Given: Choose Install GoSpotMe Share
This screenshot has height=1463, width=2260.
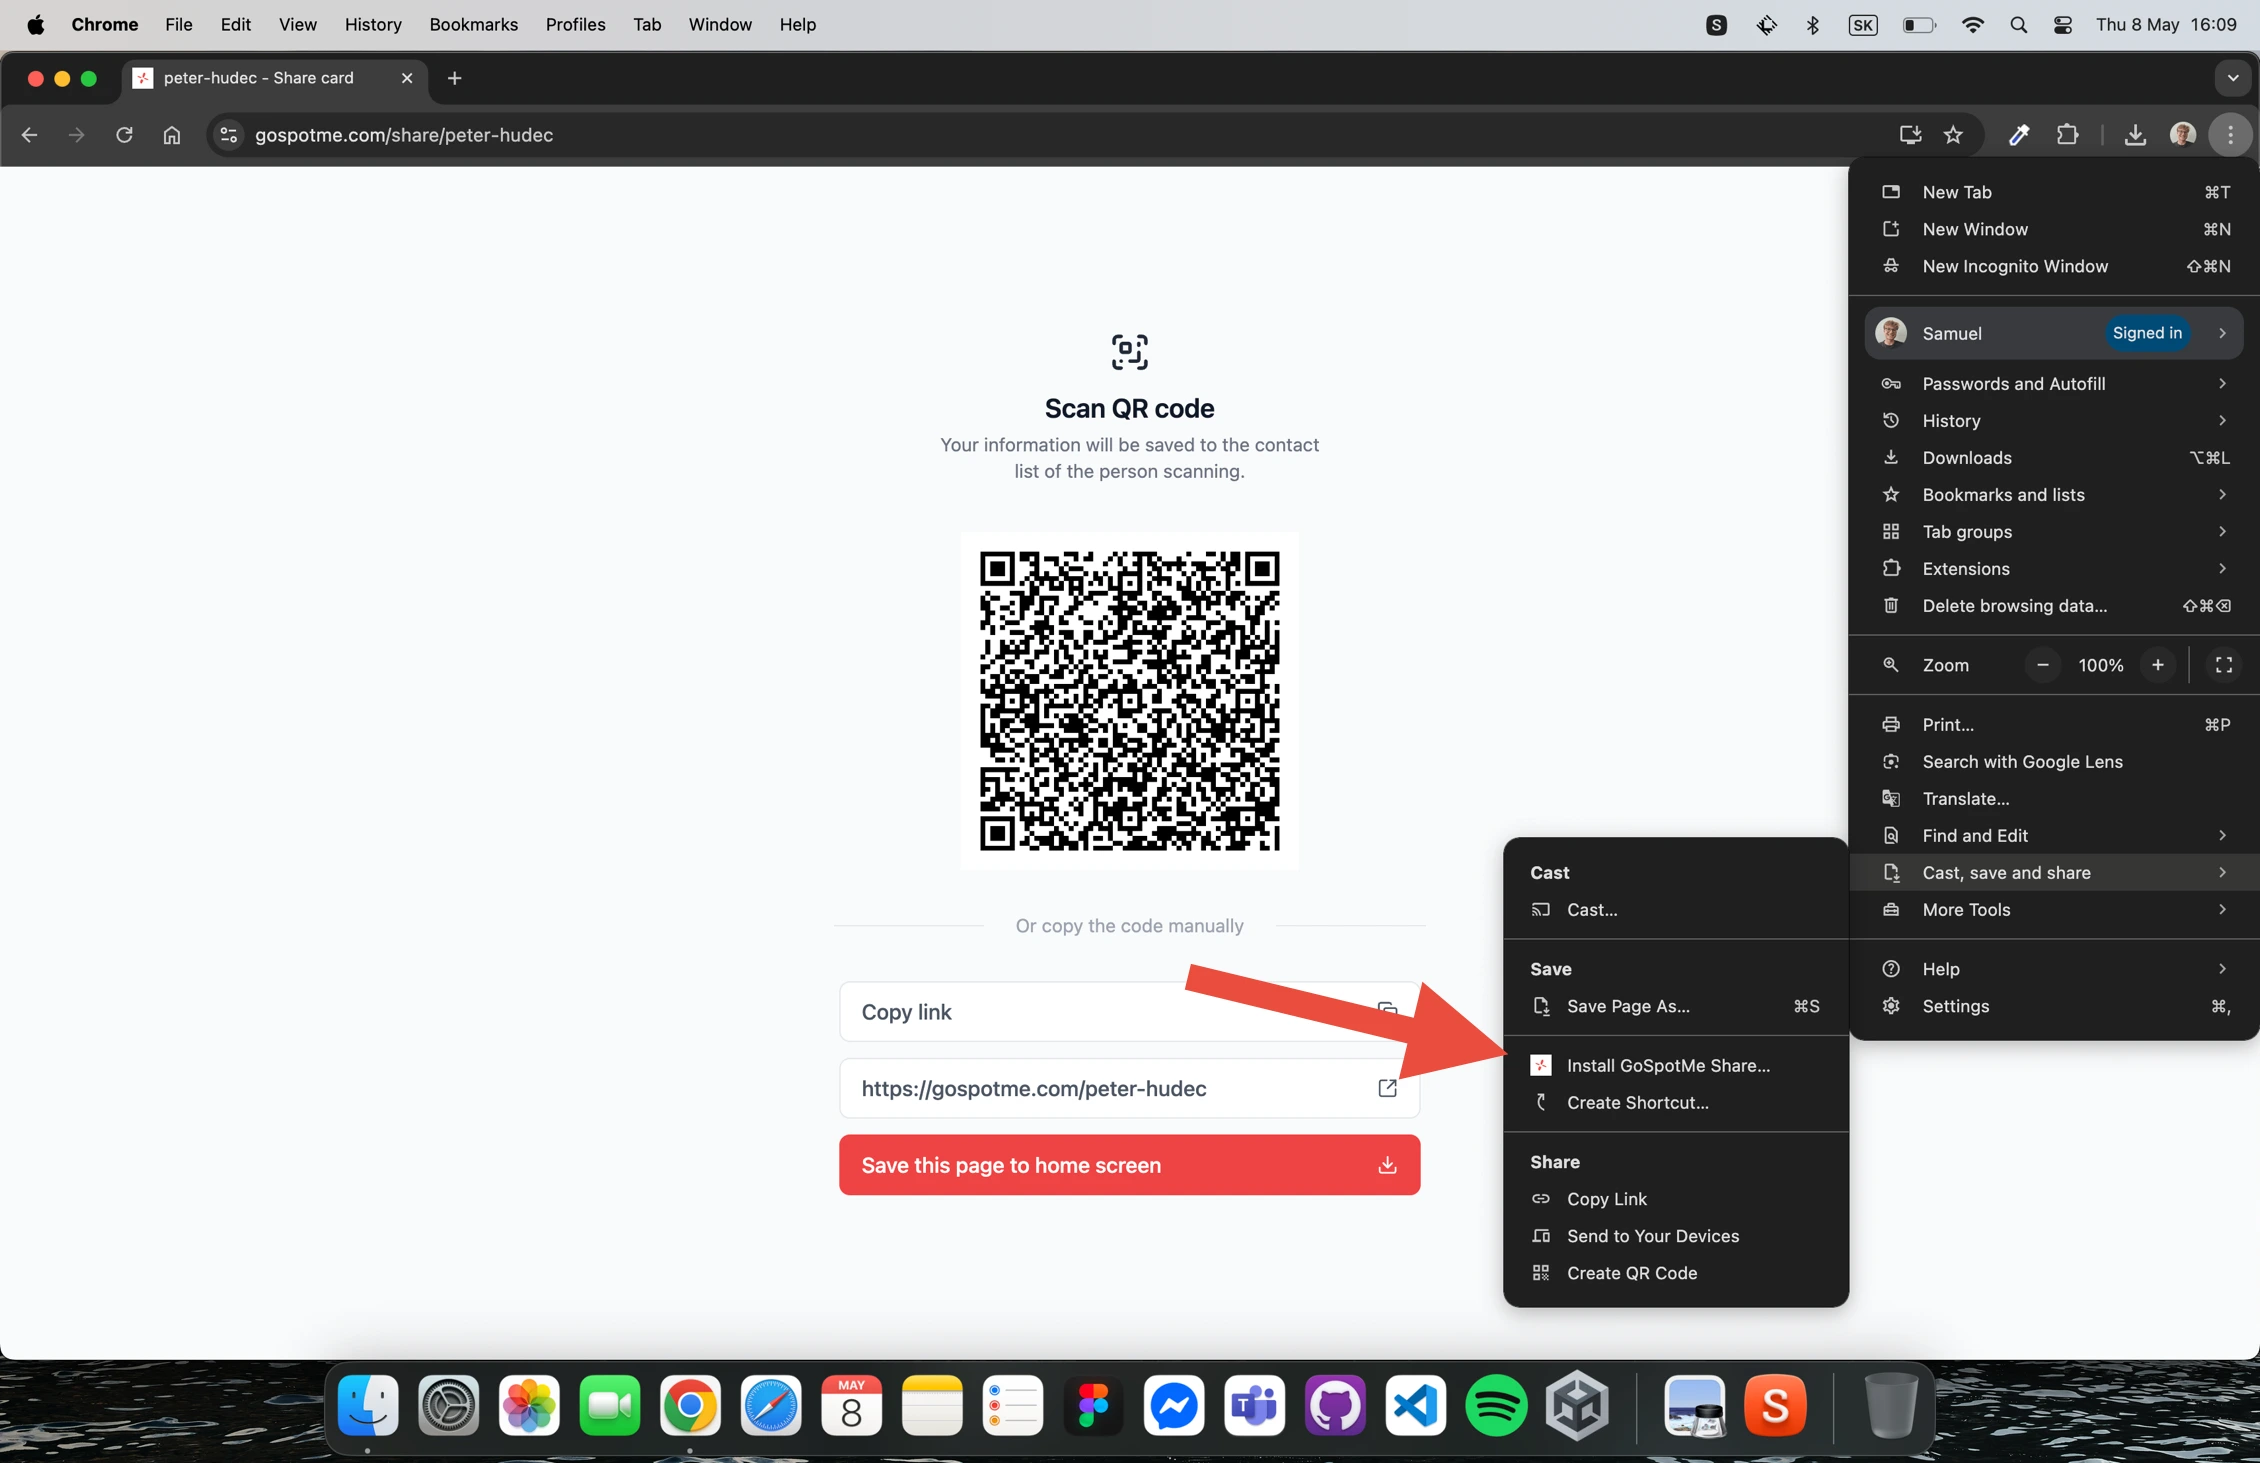Looking at the screenshot, I should [x=1676, y=1066].
